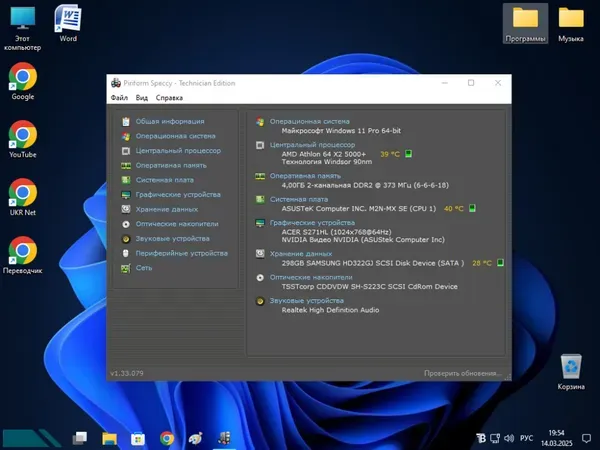Open Системная плата in the sidebar
Image resolution: width=600 pixels, height=450 pixels.
coord(165,180)
